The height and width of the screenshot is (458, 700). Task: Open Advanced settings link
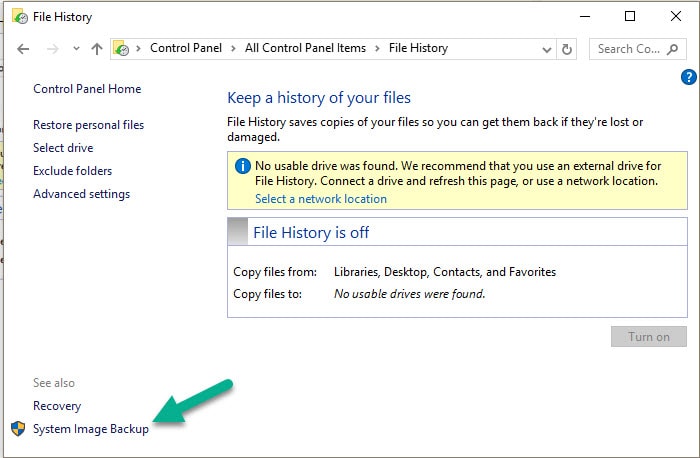[x=81, y=194]
